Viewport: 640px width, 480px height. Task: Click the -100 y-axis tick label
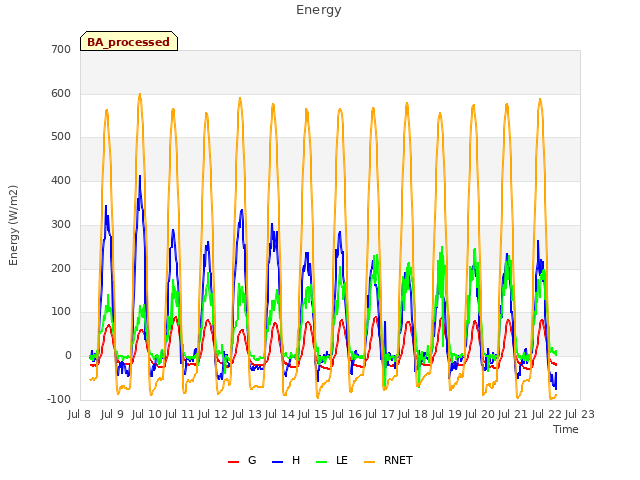click(59, 399)
